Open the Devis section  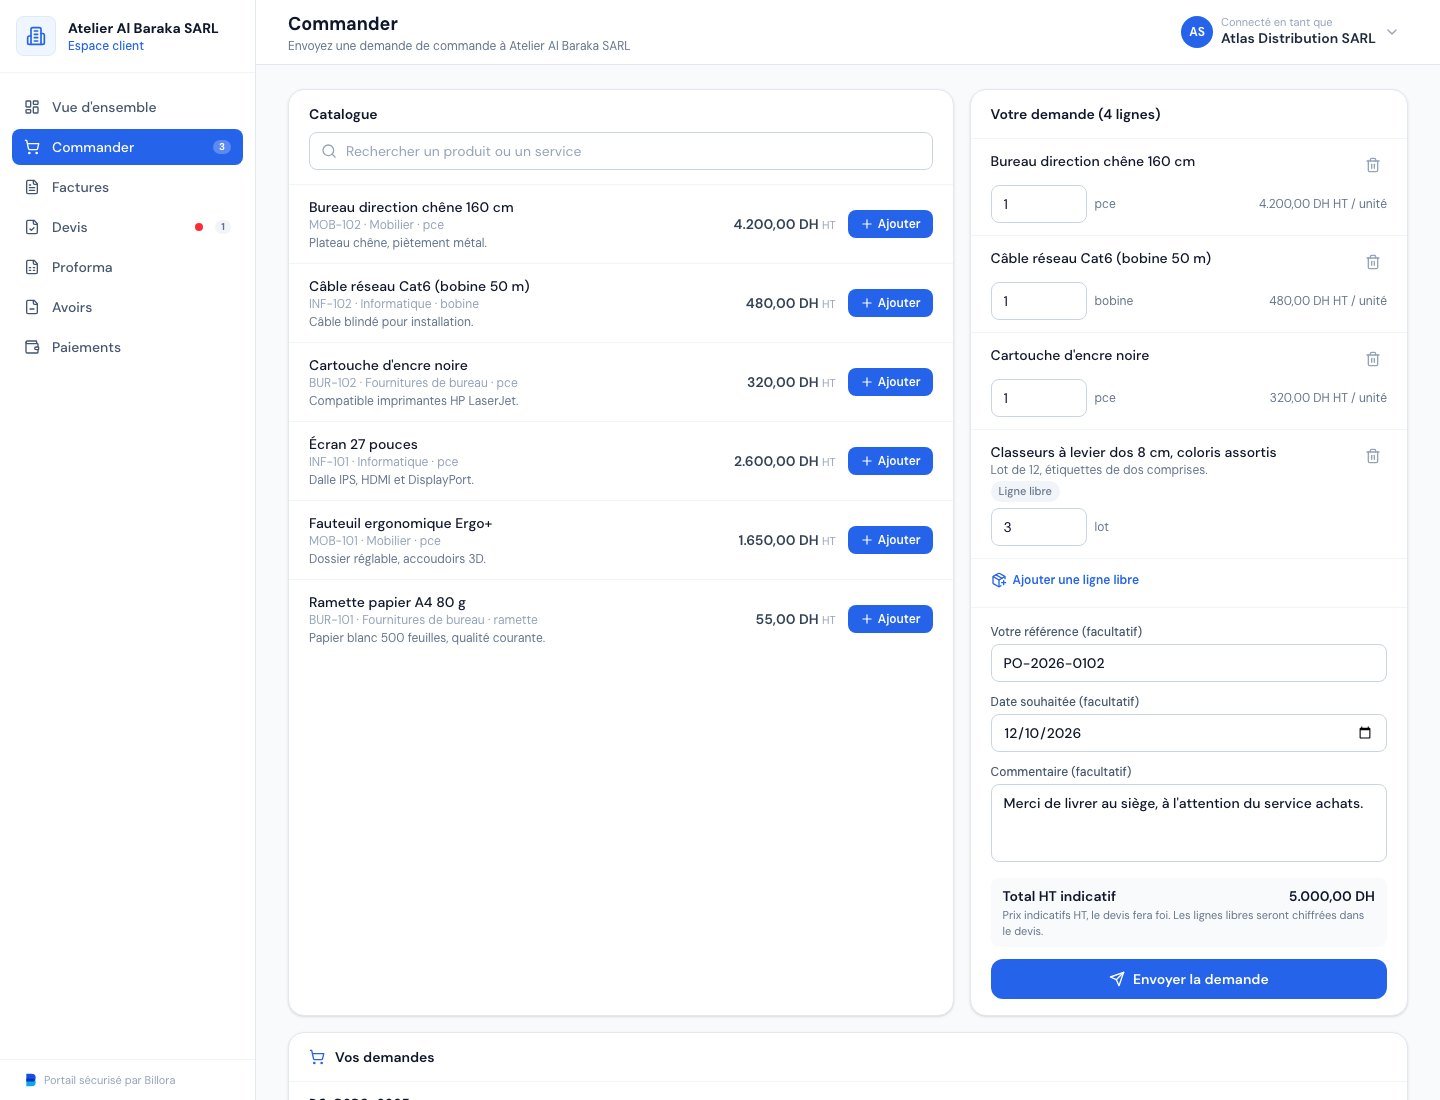tap(127, 227)
